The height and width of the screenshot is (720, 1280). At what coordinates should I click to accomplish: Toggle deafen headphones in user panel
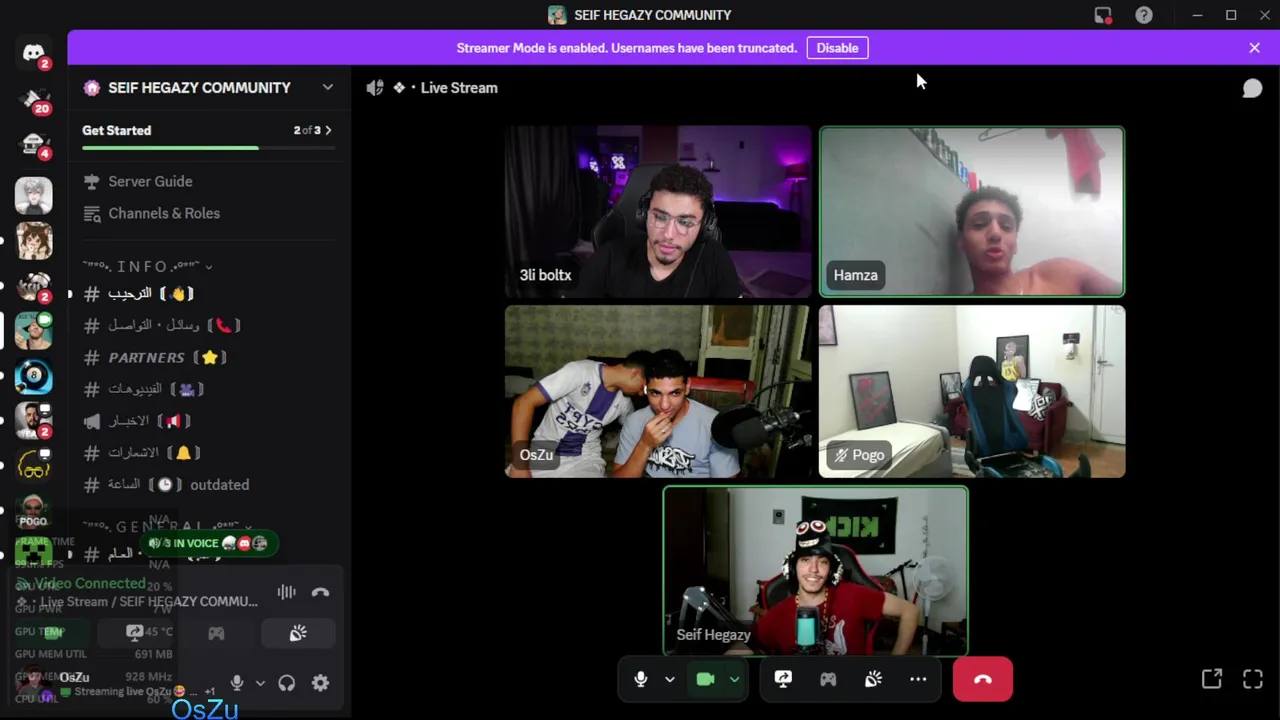[x=287, y=683]
